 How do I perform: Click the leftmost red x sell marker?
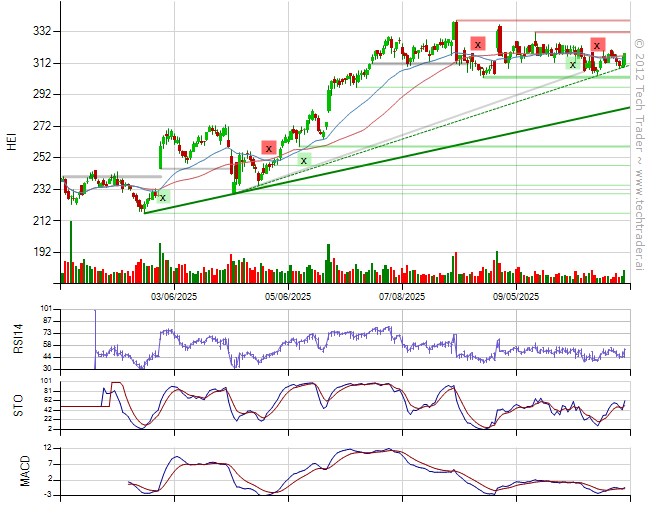[268, 147]
